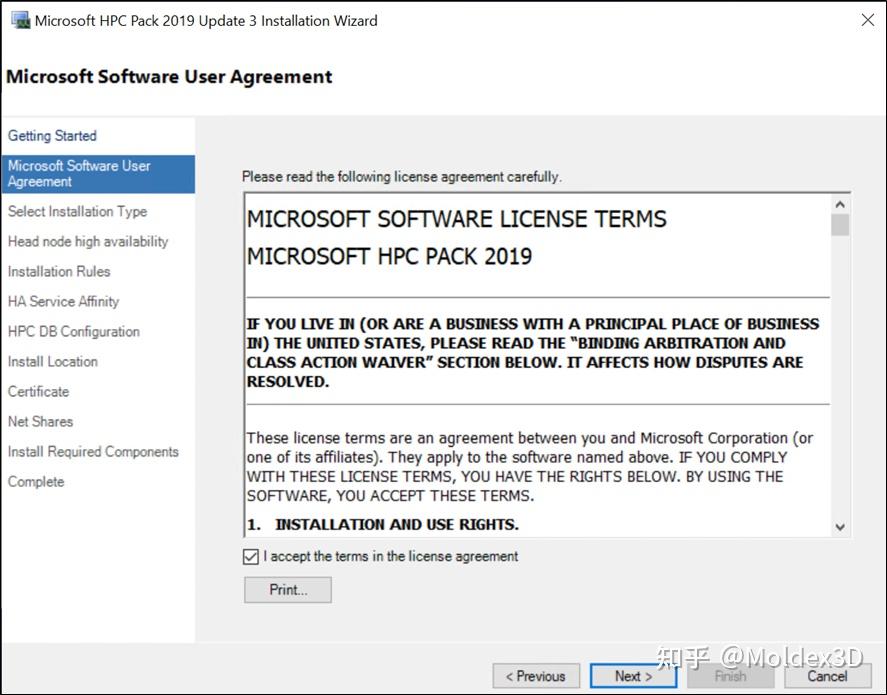This screenshot has width=887, height=695.
Task: Open the Net Shares step
Action: coord(40,421)
